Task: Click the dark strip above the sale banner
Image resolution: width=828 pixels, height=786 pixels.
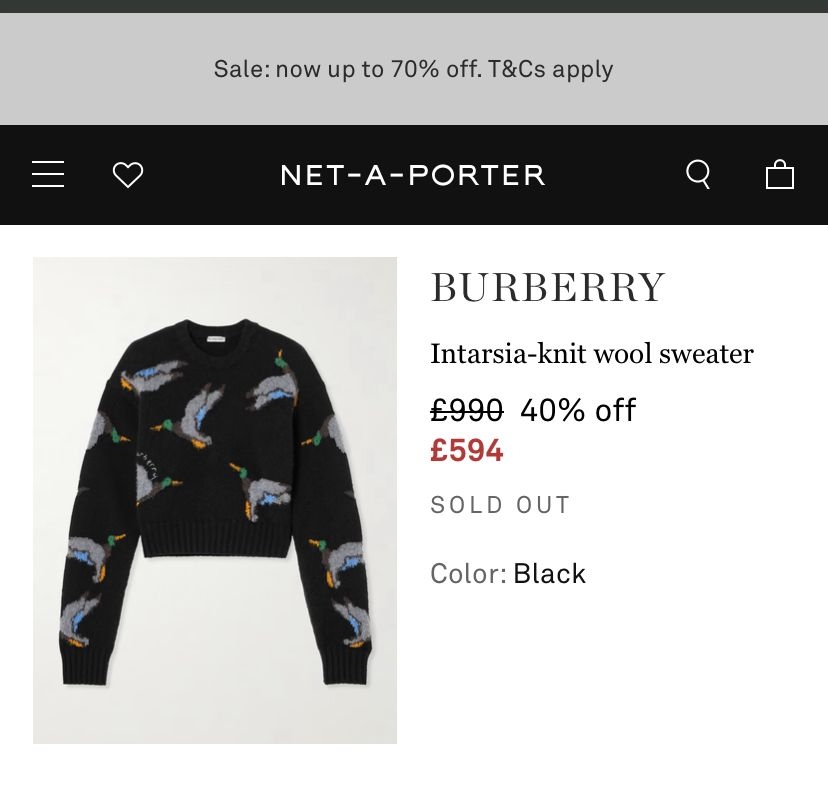Action: point(413,6)
